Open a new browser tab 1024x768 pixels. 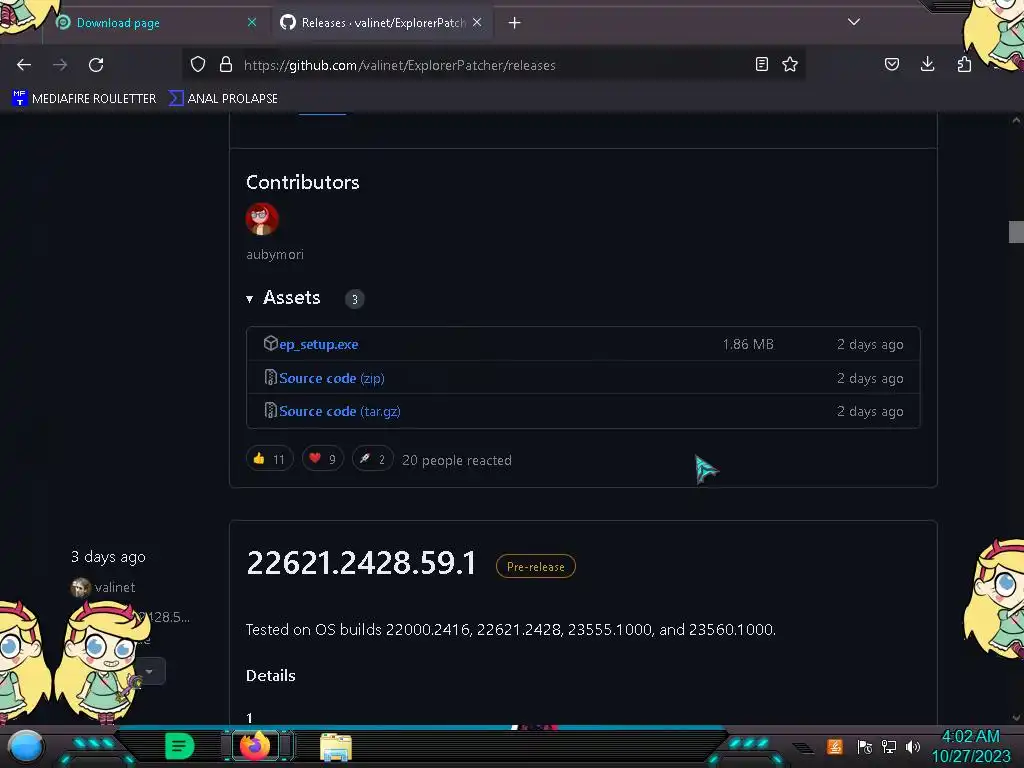[x=515, y=23]
